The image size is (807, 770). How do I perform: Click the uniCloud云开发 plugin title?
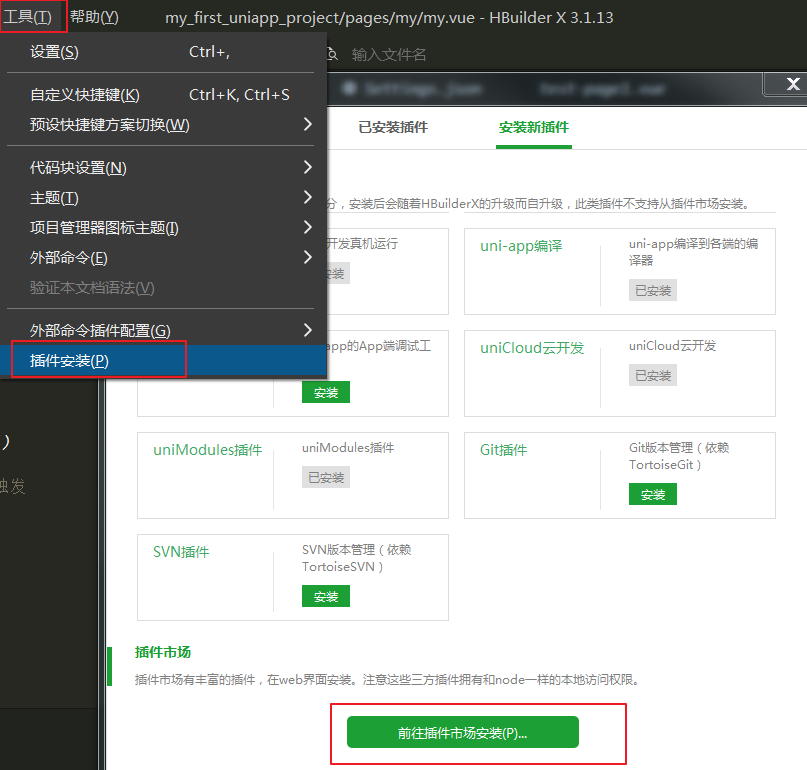(x=532, y=348)
